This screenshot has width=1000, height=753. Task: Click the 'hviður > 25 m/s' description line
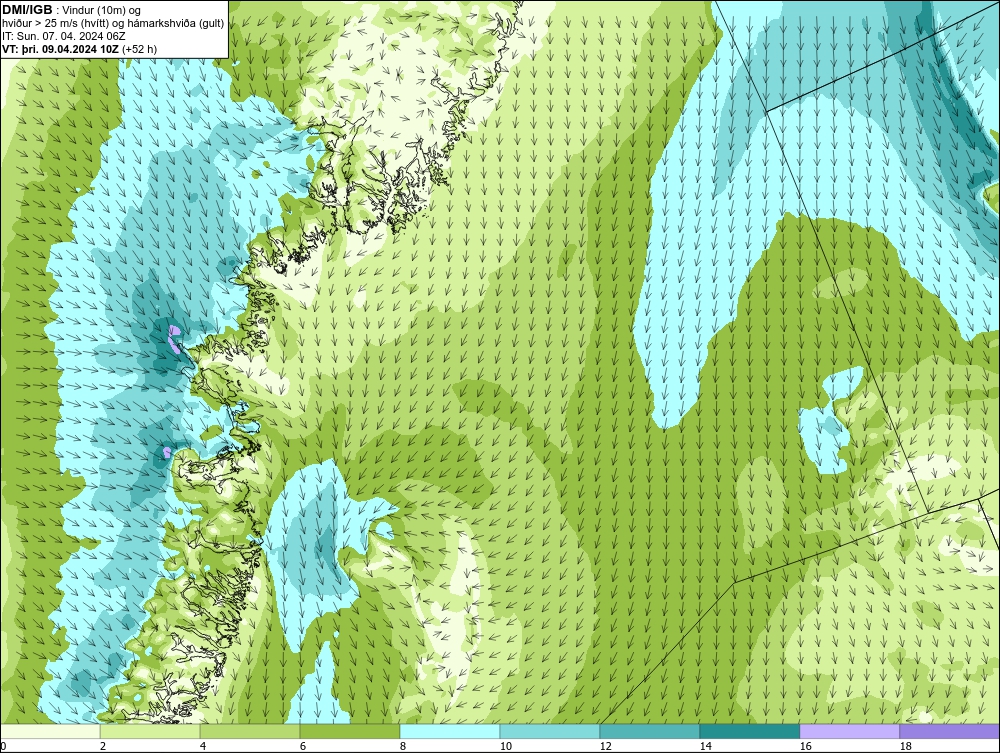[113, 24]
